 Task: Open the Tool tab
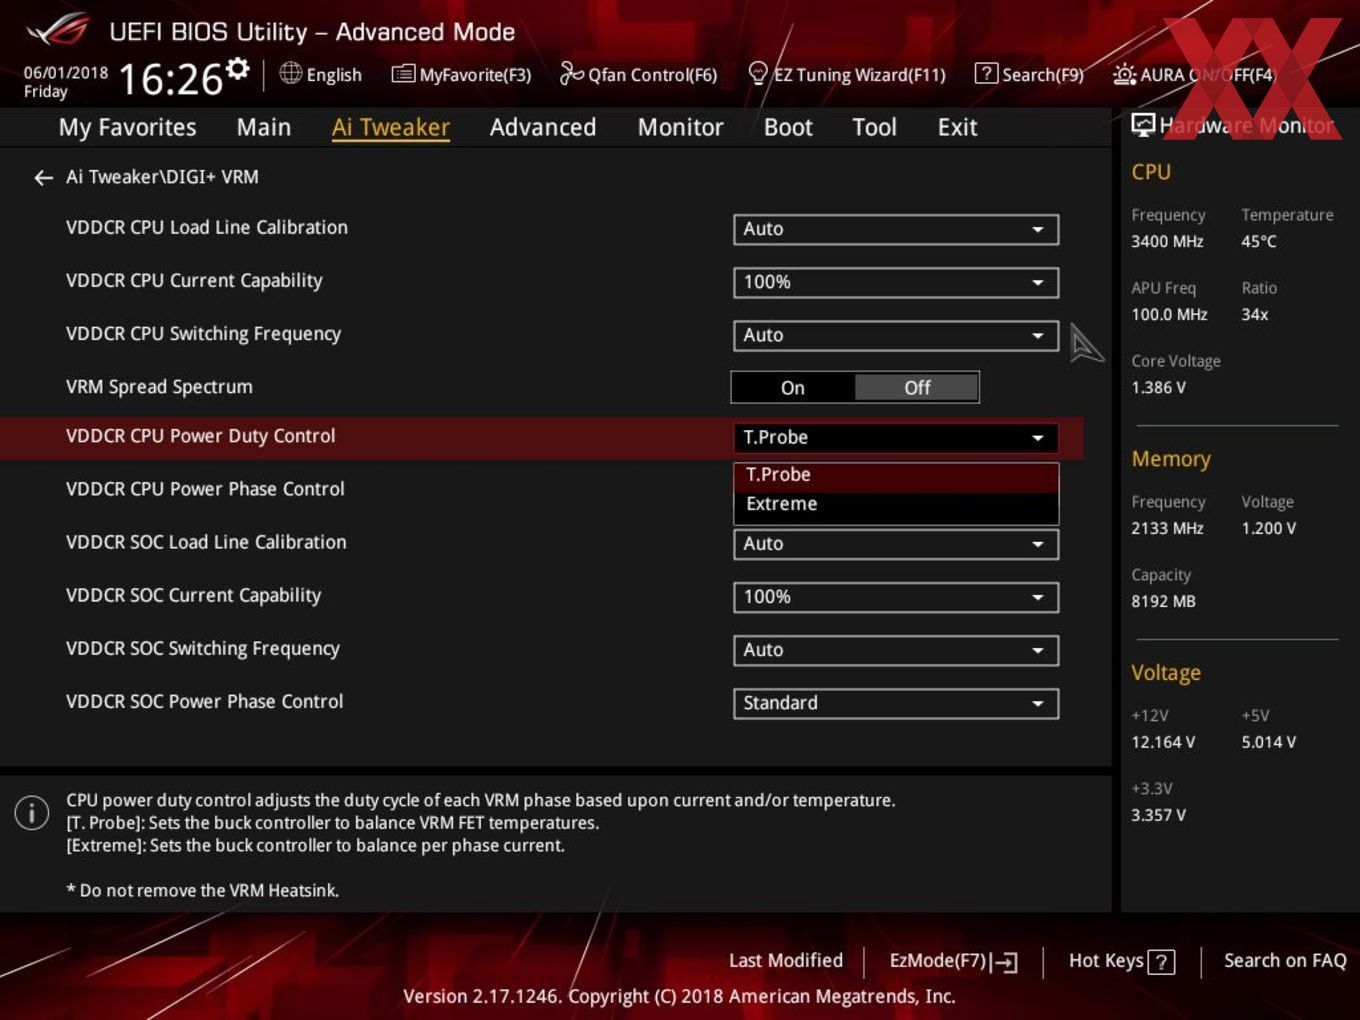pos(874,127)
